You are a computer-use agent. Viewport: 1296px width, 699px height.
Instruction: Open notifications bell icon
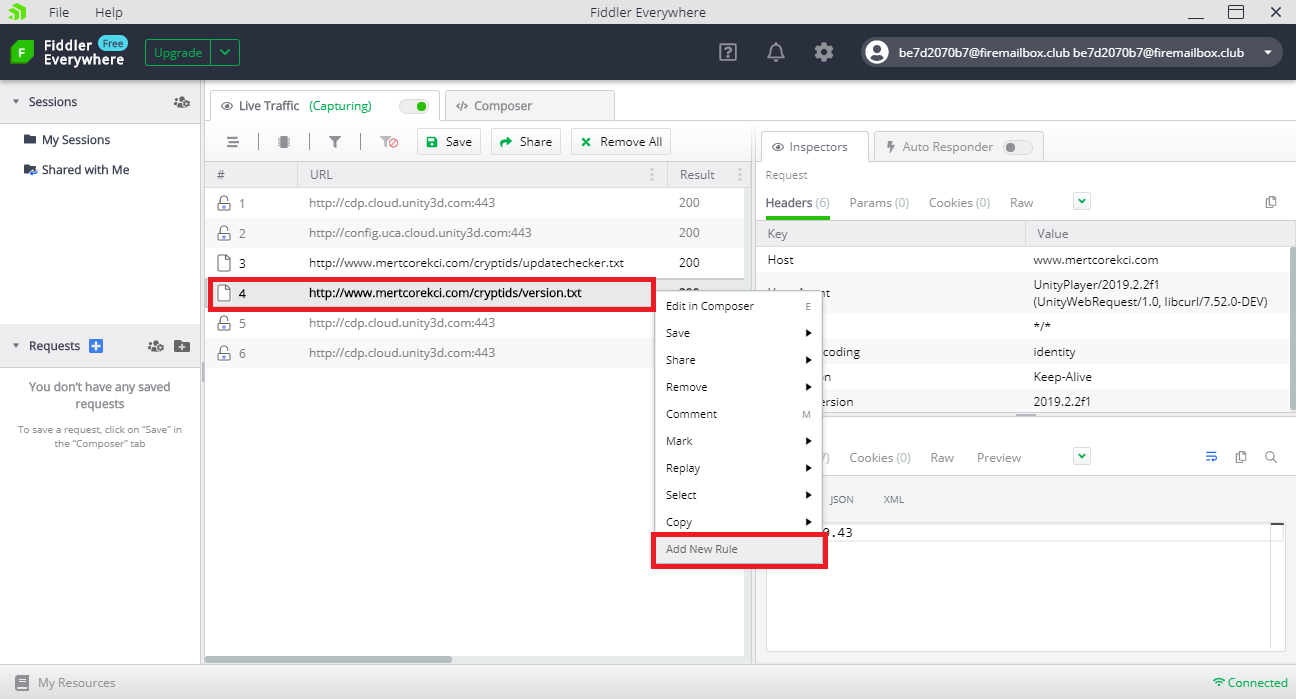tap(776, 52)
